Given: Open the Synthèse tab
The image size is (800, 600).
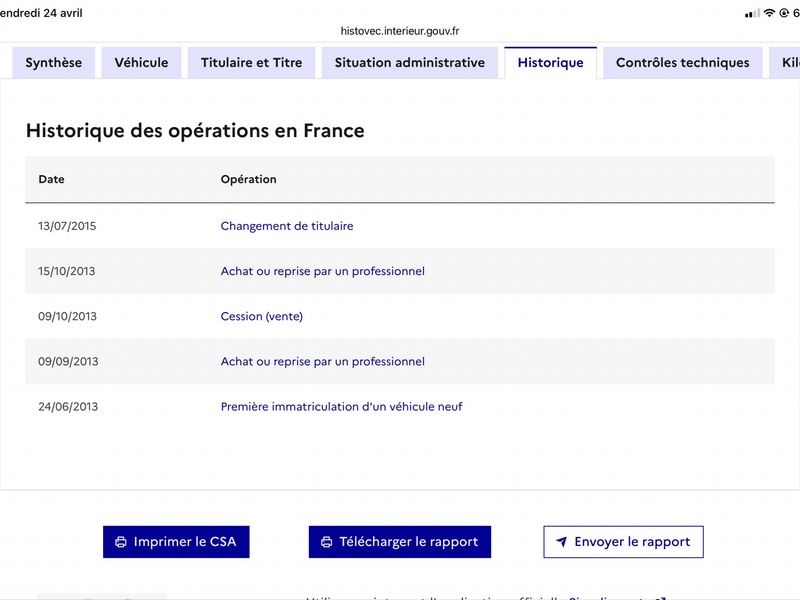Looking at the screenshot, I should [x=54, y=63].
